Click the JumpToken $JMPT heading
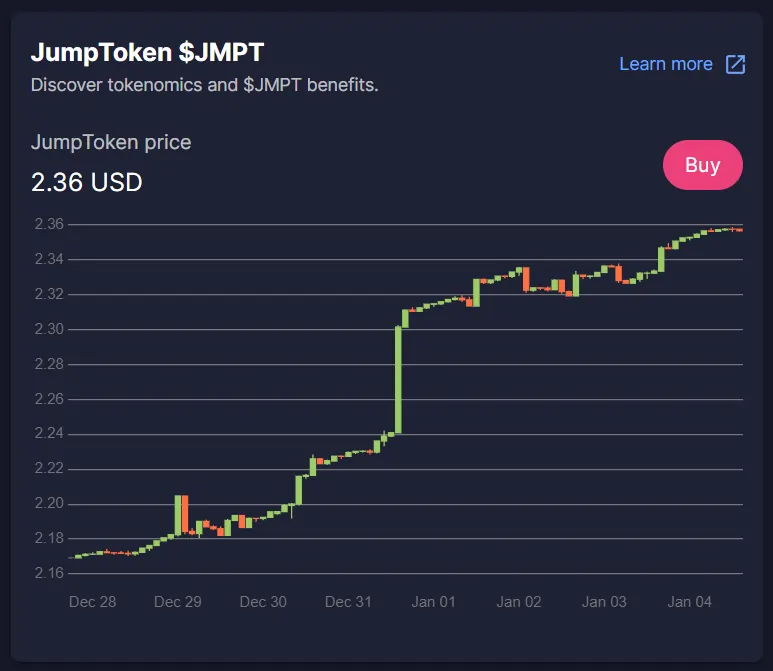773x671 pixels. pos(147,52)
